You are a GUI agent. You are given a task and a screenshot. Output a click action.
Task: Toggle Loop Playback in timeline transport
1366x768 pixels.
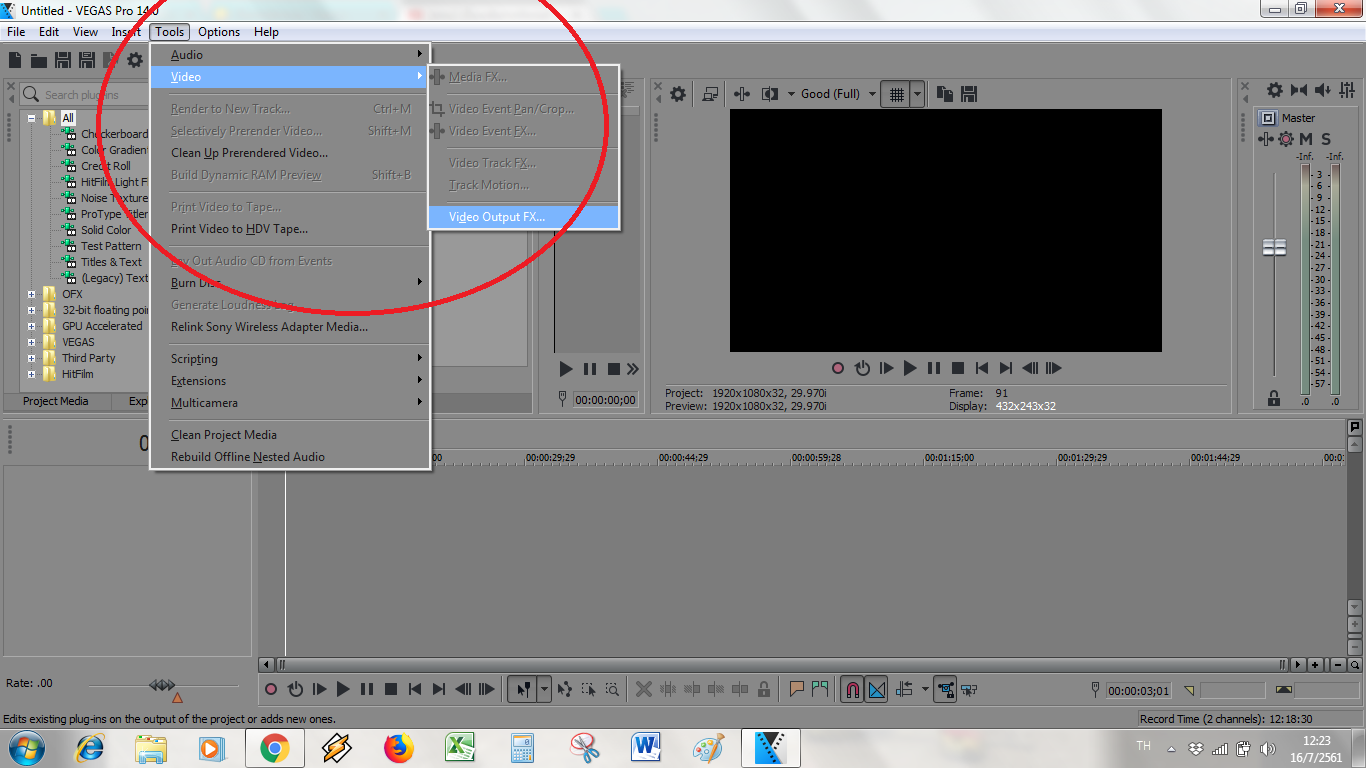click(295, 689)
